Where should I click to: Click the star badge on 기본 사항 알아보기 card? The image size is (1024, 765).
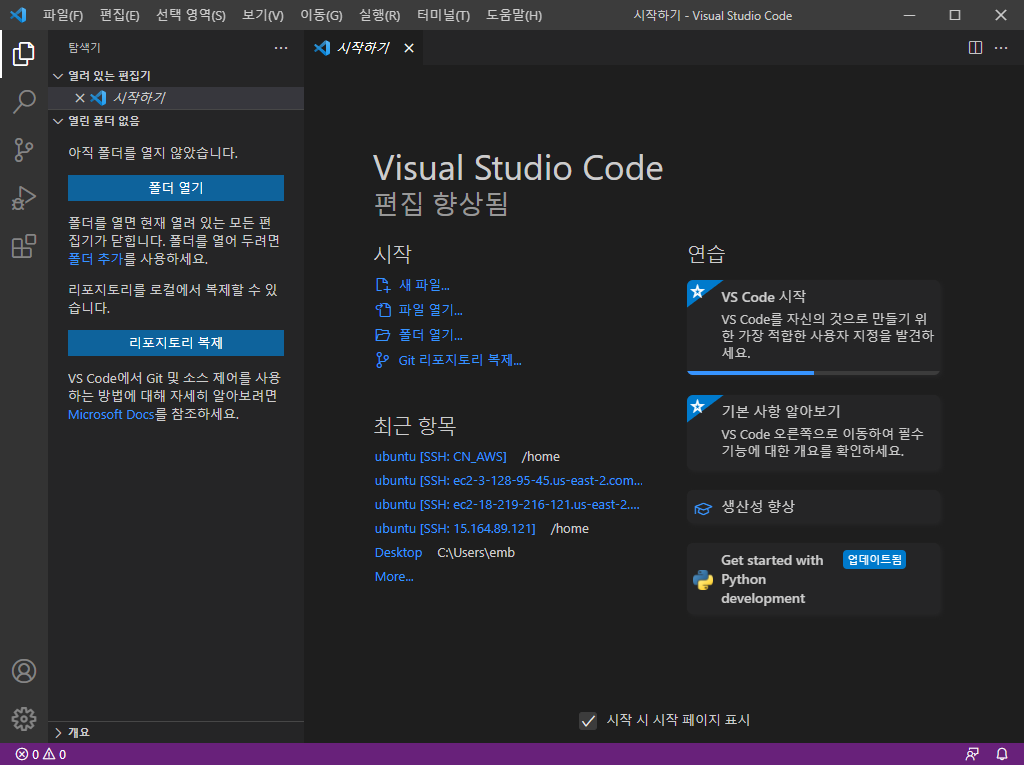(x=697, y=406)
